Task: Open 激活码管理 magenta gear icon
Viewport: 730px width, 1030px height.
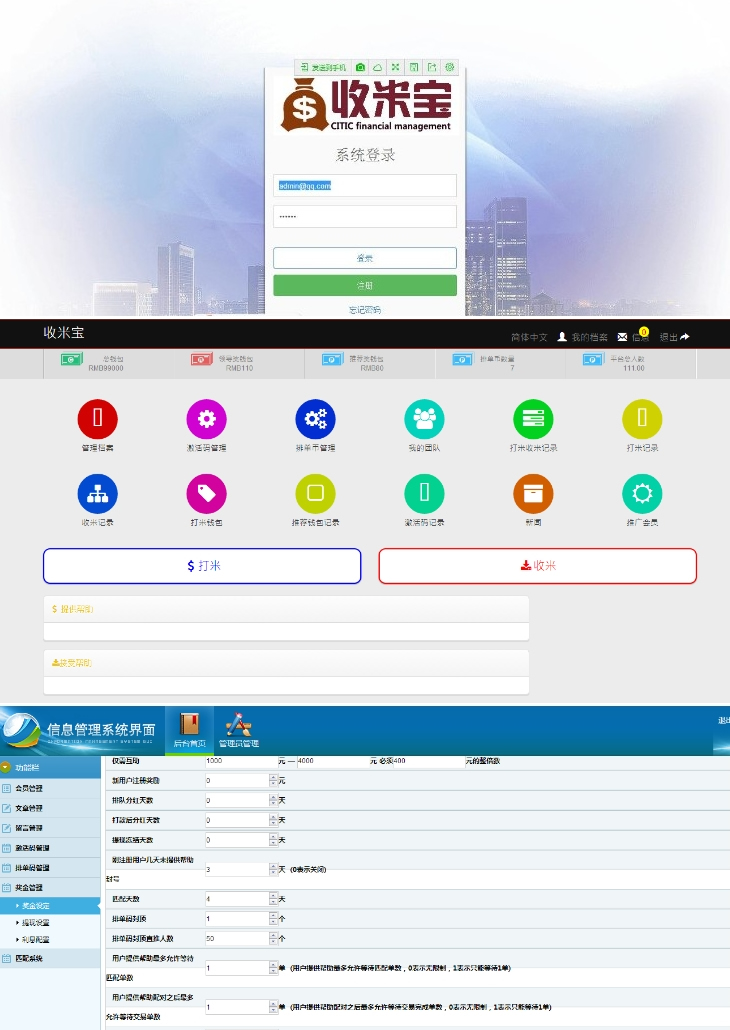Action: [x=206, y=419]
